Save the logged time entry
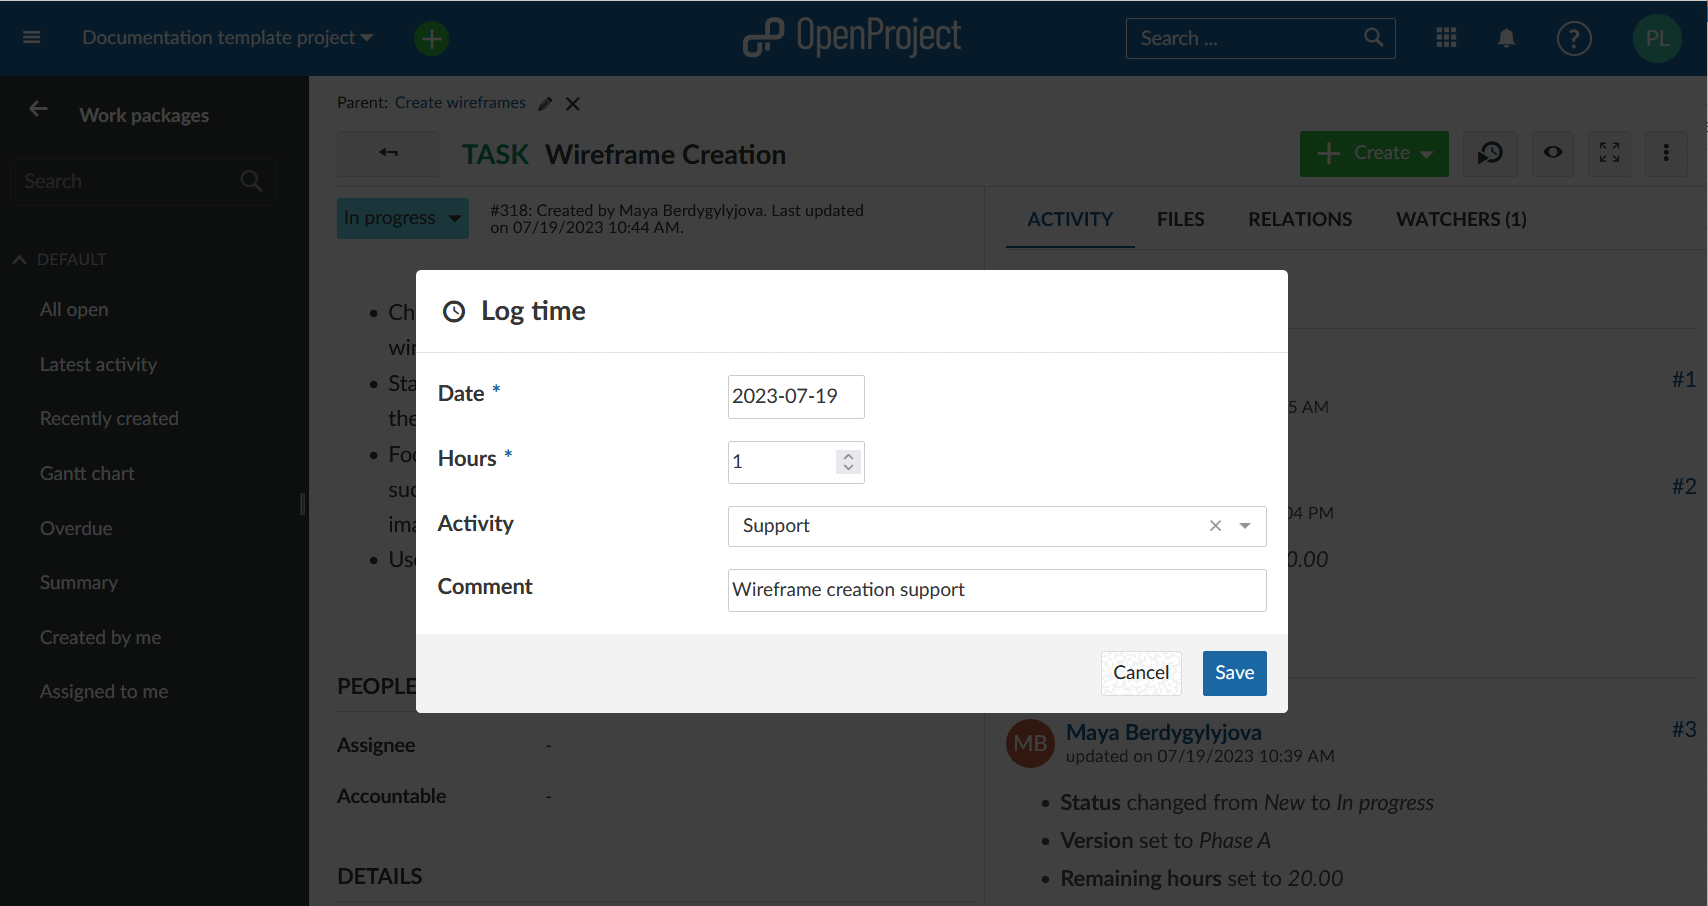Screen dimensions: 1708x906 click(1234, 673)
